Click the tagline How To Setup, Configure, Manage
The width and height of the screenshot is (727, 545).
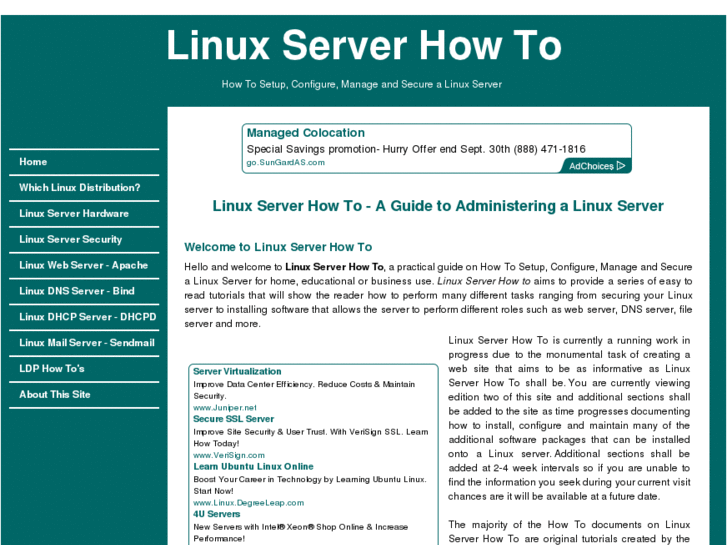(x=362, y=84)
